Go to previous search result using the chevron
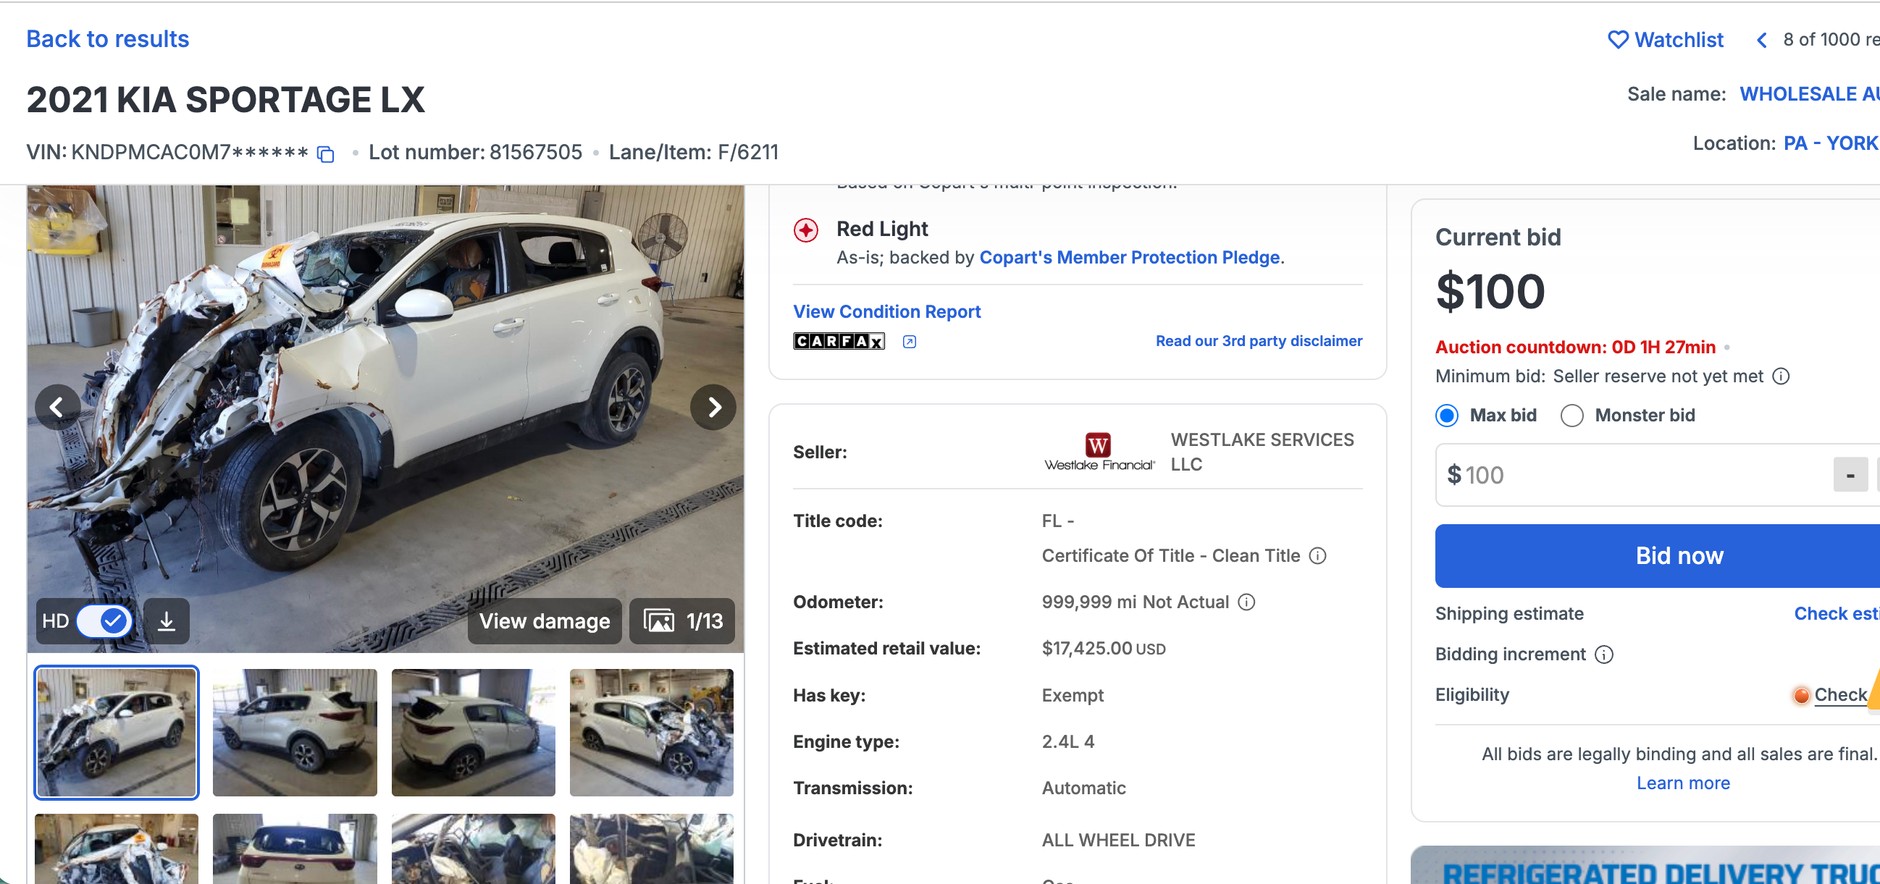This screenshot has width=1880, height=884. point(1762,40)
